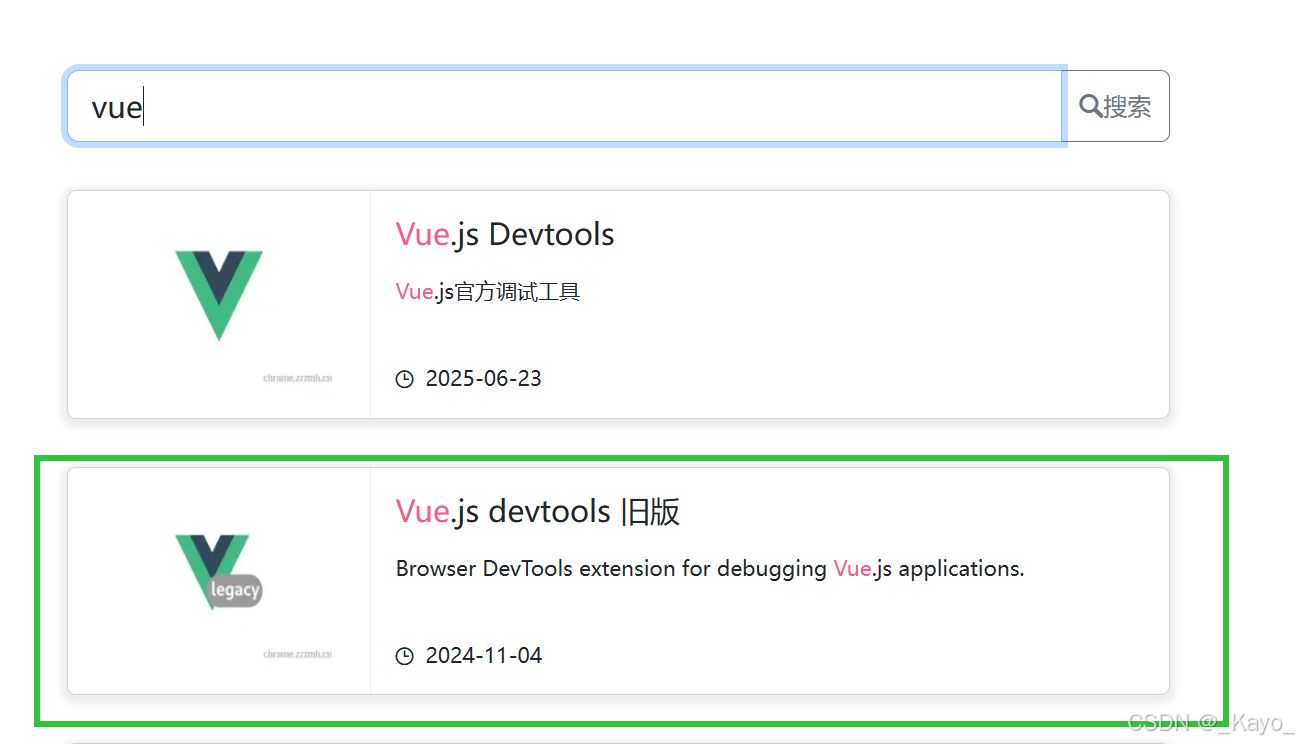Click the clock icon beside 2024-11-04

(405, 656)
